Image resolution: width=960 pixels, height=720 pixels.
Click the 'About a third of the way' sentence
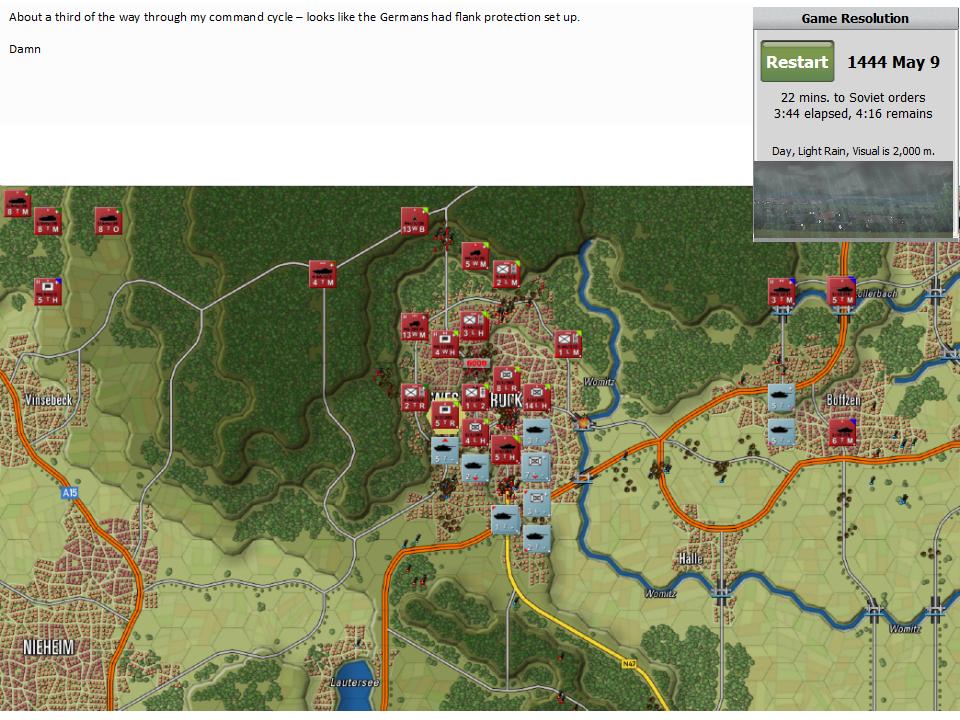pyautogui.click(x=294, y=17)
